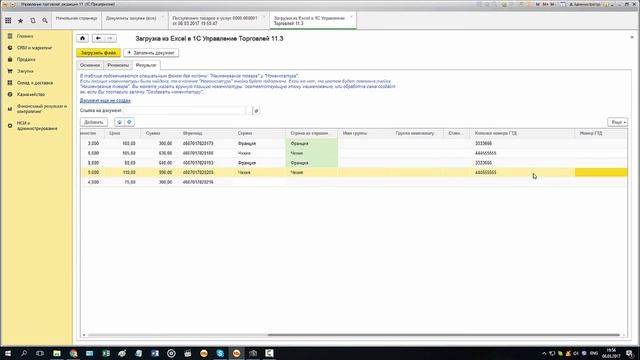Open Склад и доставка section in sidebar
Viewport: 640px width, 360px height.
(35, 83)
